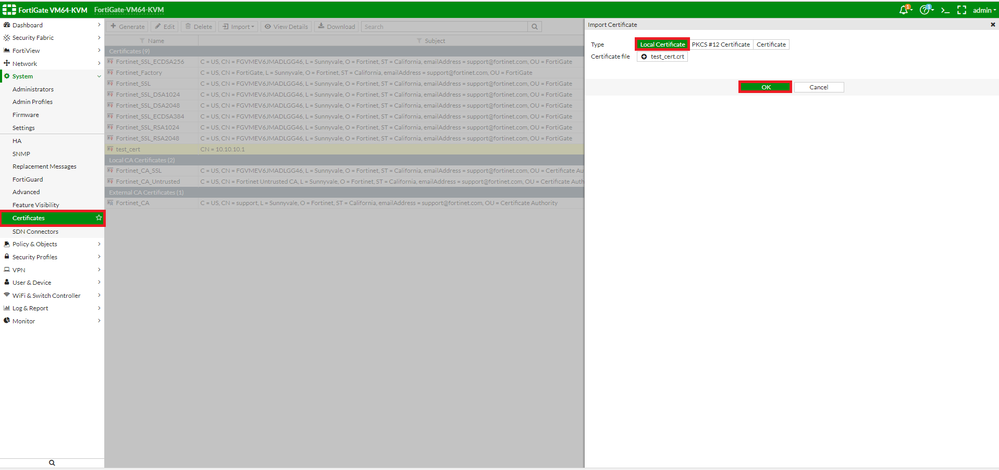
Task: Click the Edit toolbar button
Action: coord(164,27)
